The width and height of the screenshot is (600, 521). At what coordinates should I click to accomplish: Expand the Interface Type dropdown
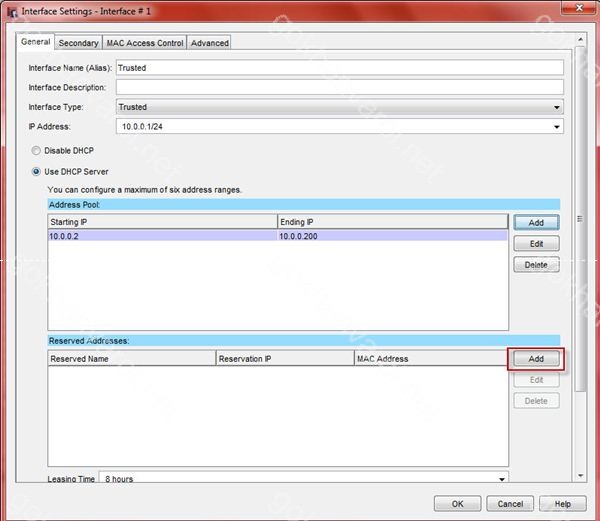click(x=556, y=107)
